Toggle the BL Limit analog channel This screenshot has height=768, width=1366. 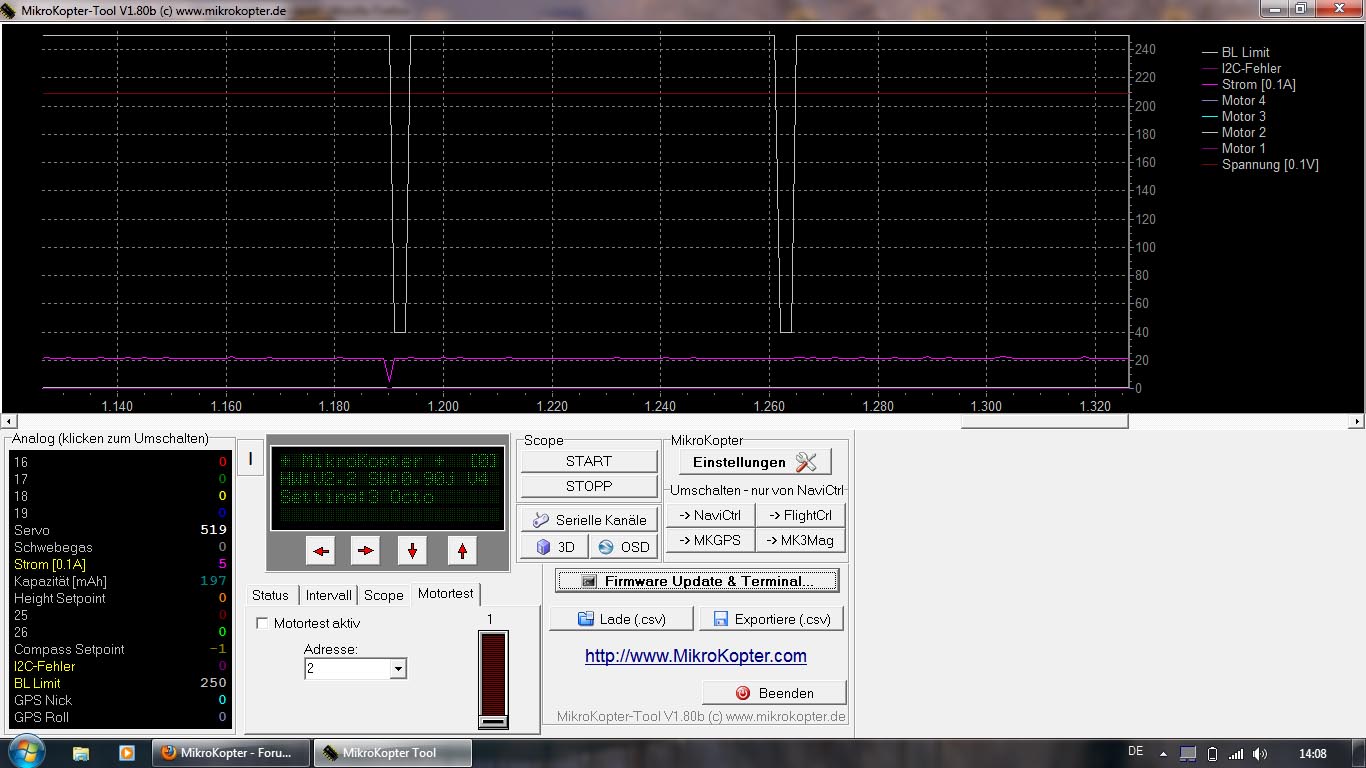click(x=37, y=683)
